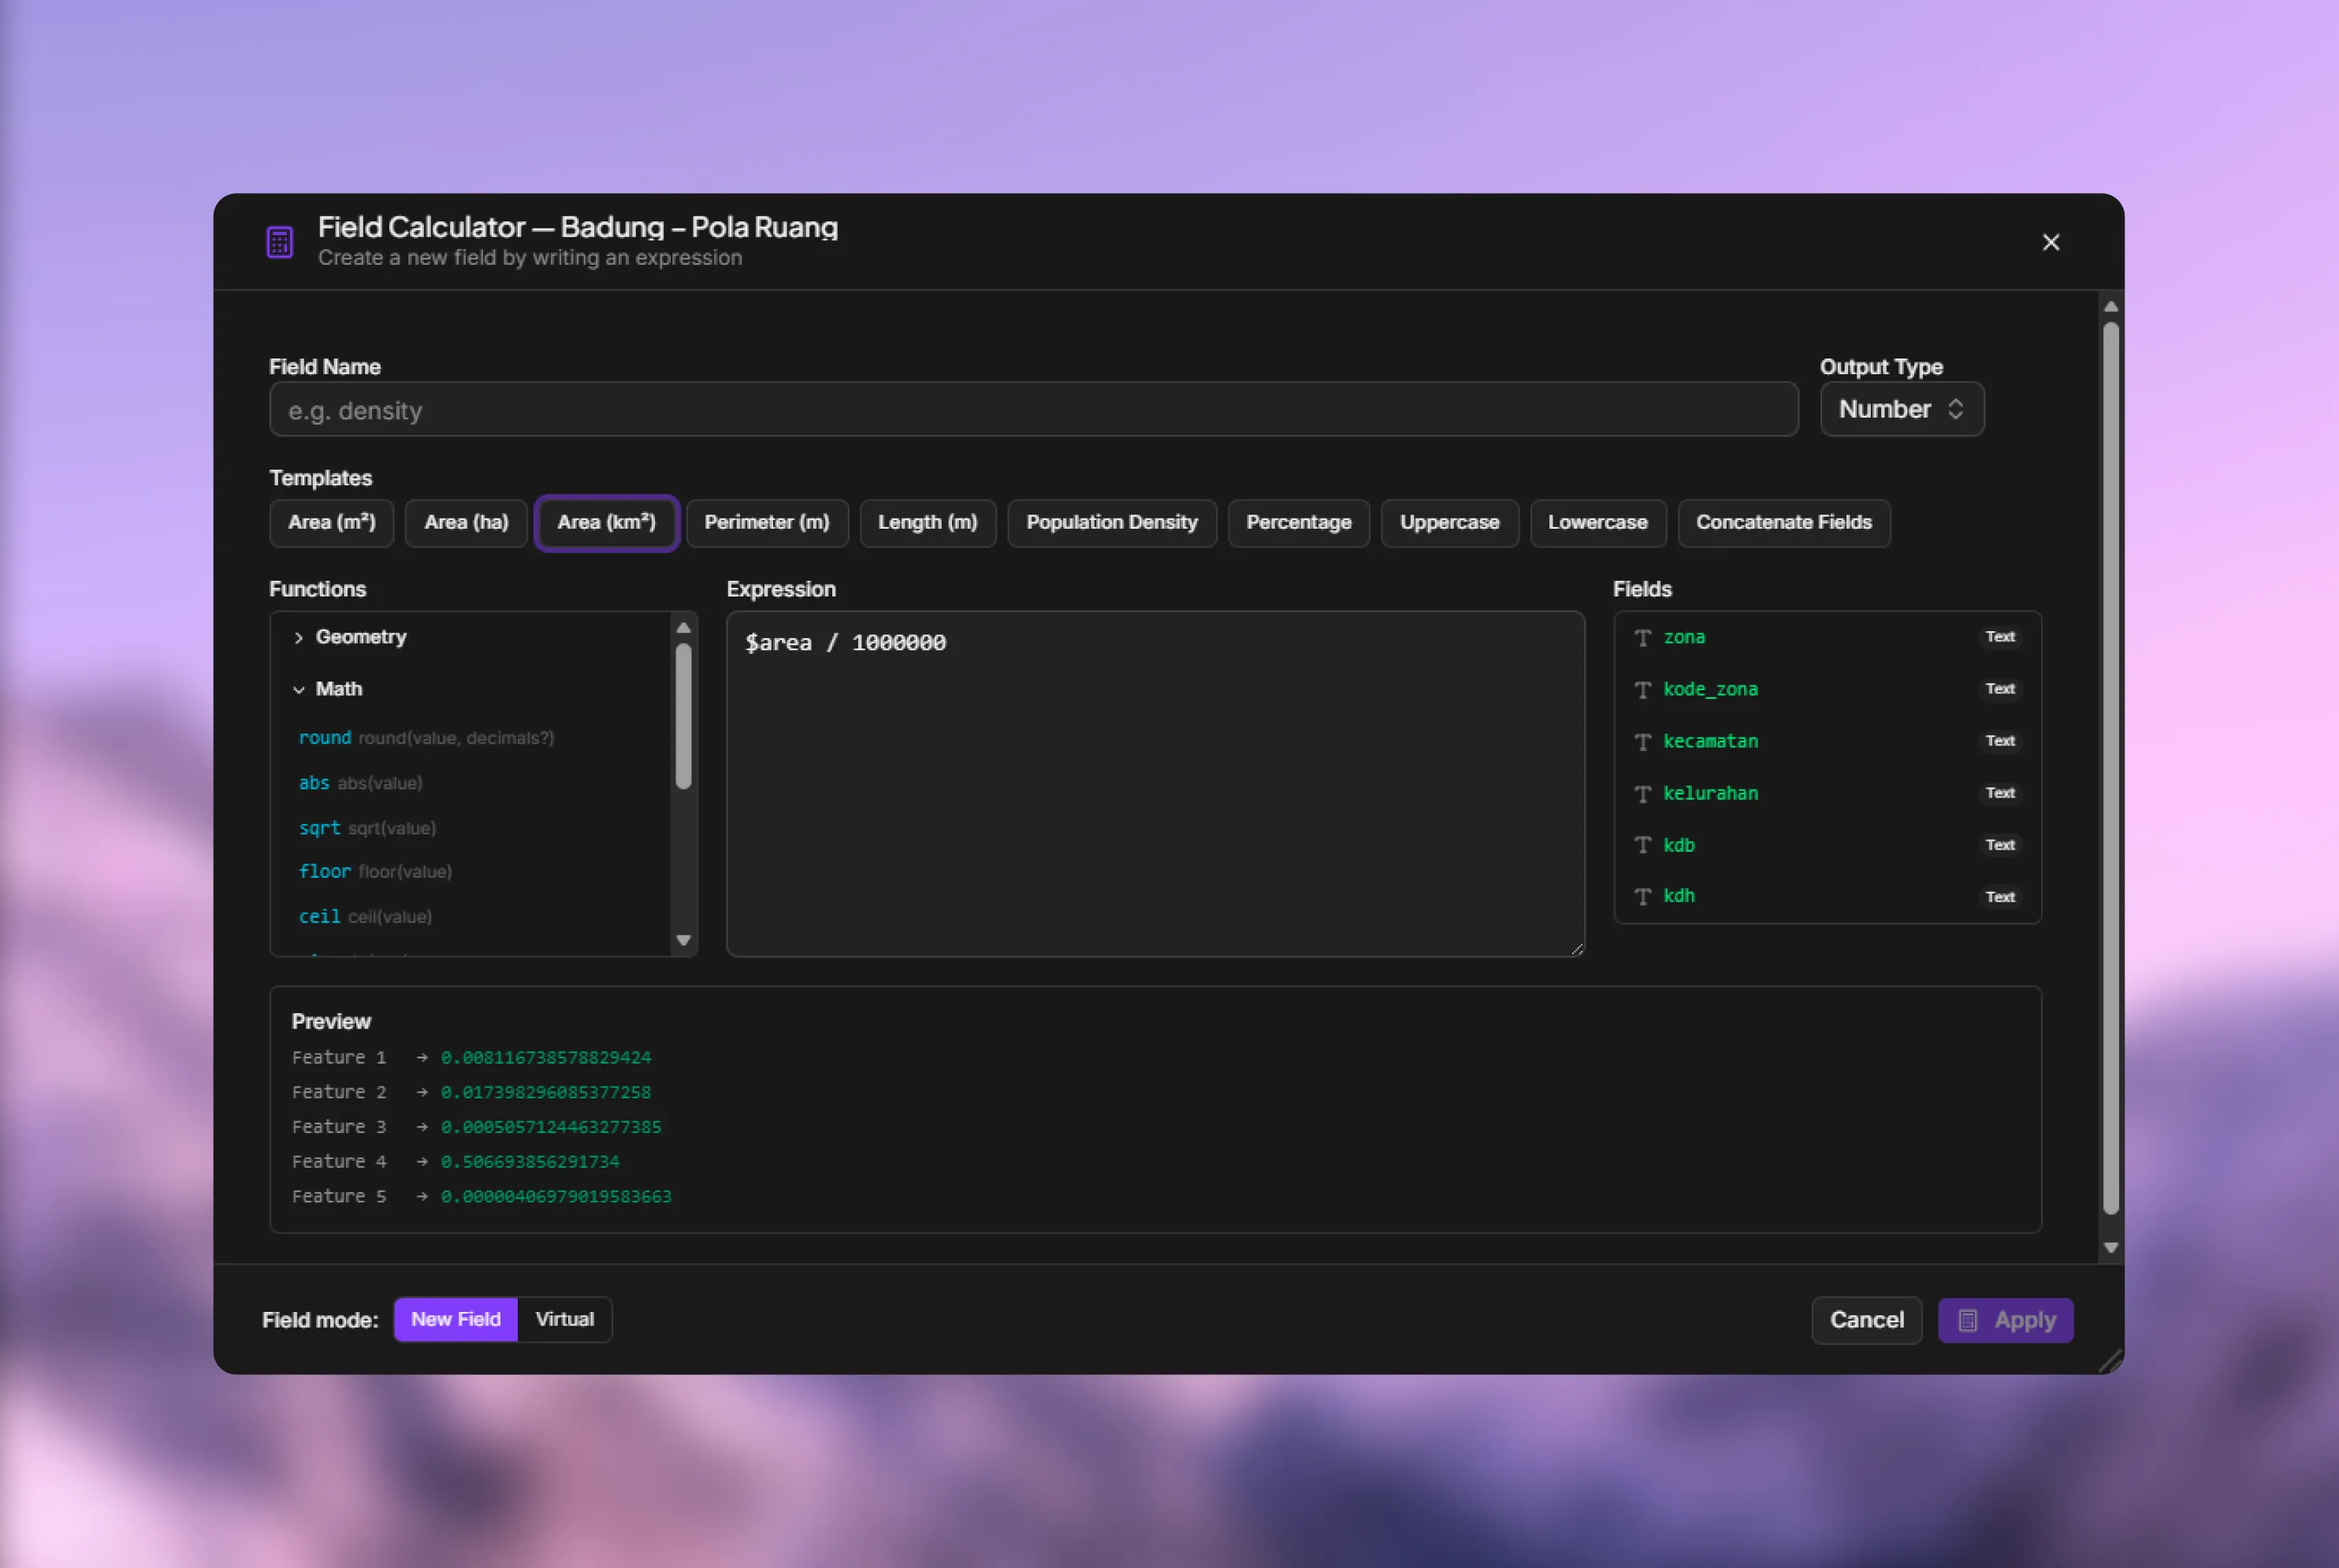
Task: Click the text type icon beside zona
Action: (x=1642, y=638)
